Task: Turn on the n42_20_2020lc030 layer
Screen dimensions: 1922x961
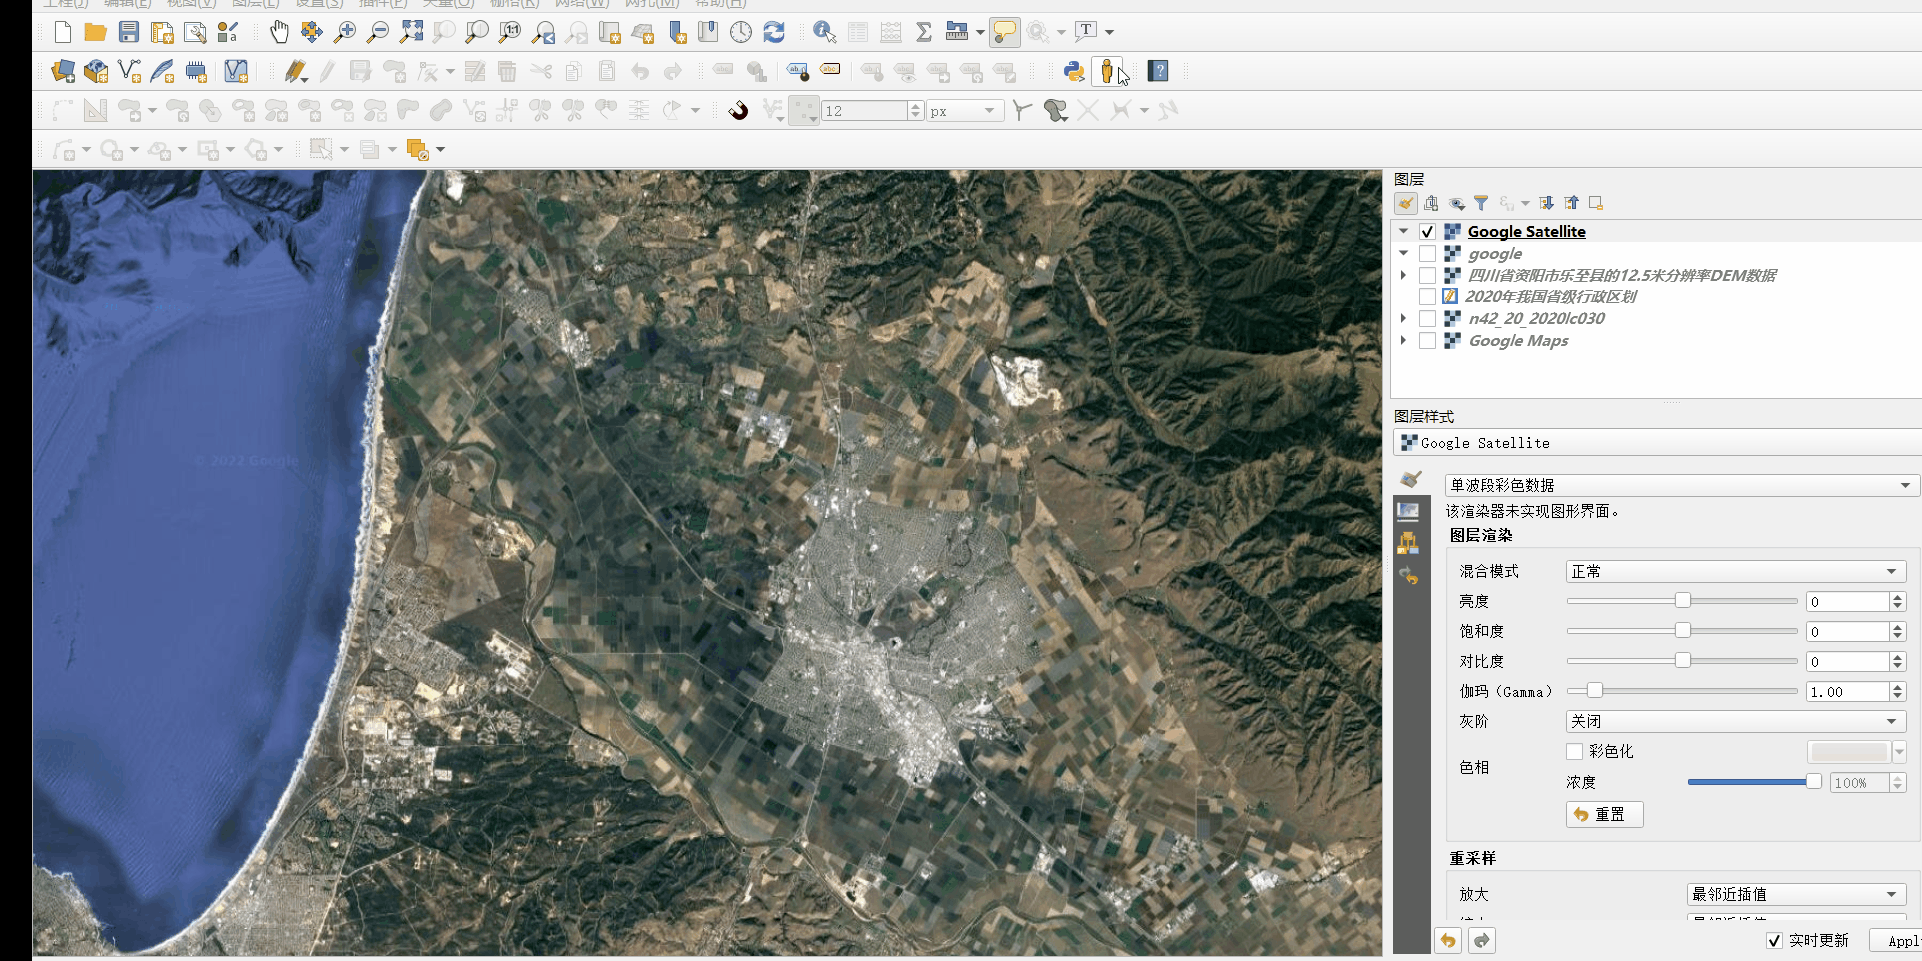Action: click(x=1427, y=319)
